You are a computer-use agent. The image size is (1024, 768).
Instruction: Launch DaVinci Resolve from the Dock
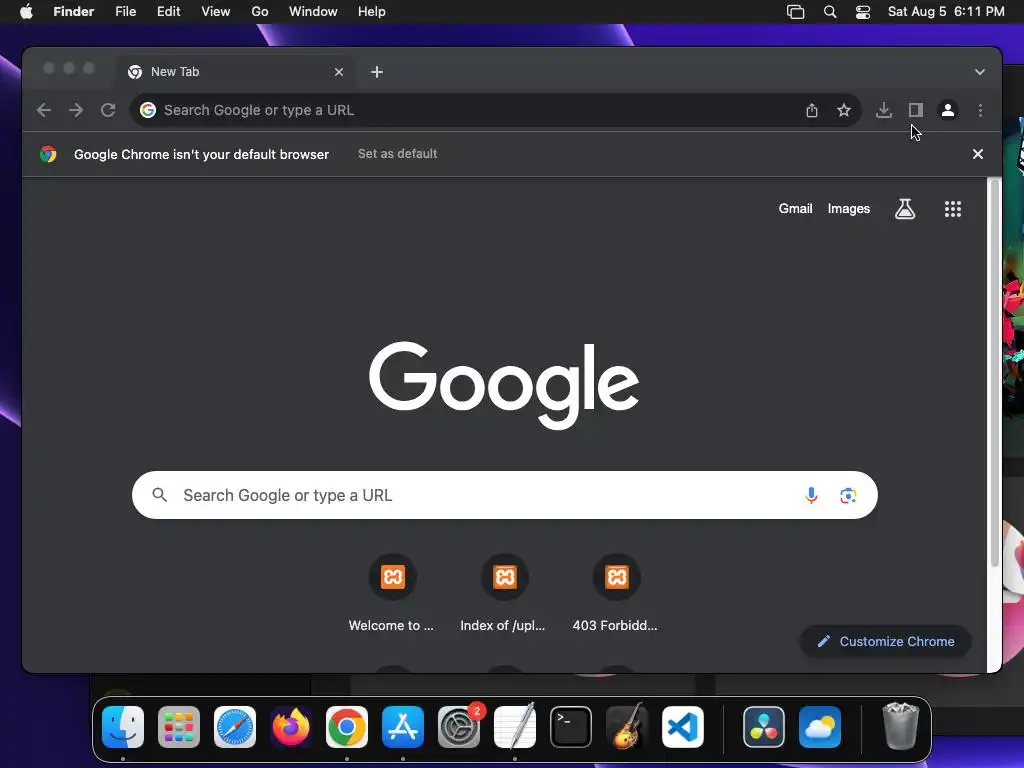[x=763, y=727]
